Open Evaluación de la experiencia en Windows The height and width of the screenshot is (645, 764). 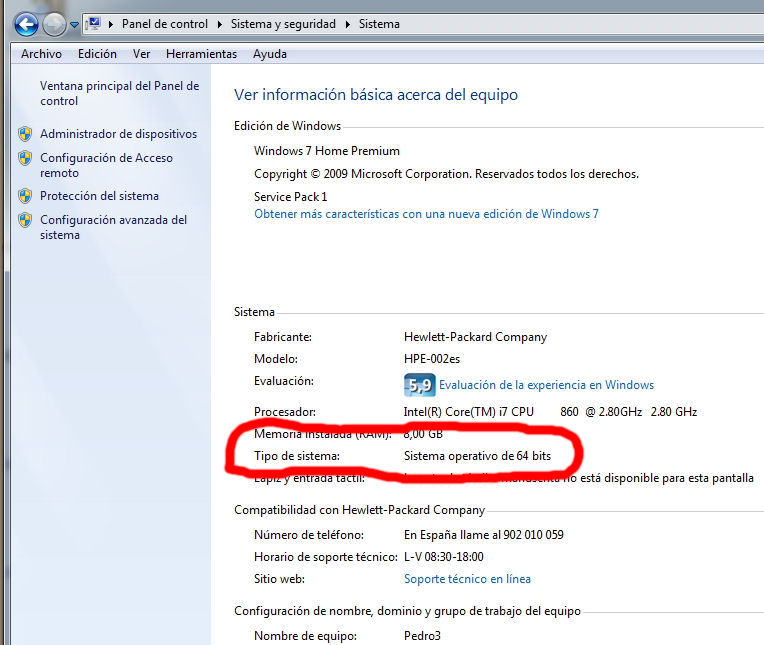[x=546, y=385]
